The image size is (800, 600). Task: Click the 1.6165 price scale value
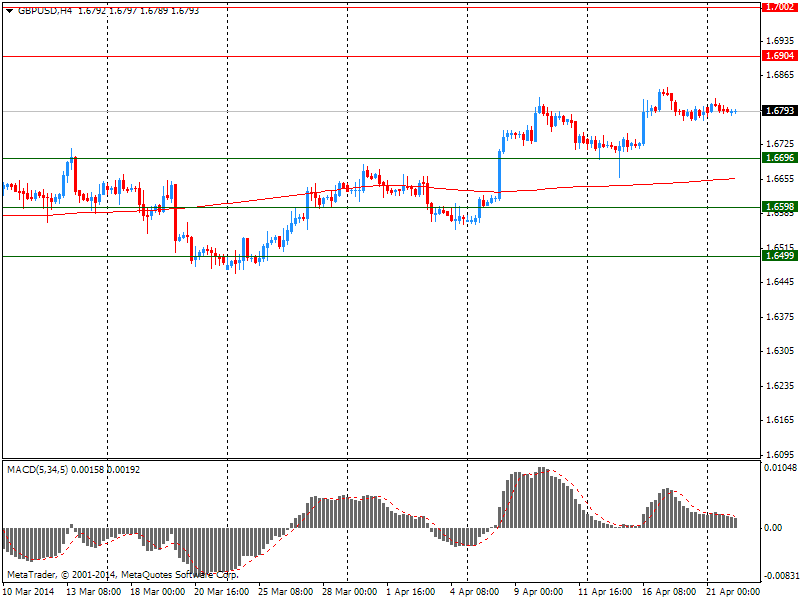point(780,420)
